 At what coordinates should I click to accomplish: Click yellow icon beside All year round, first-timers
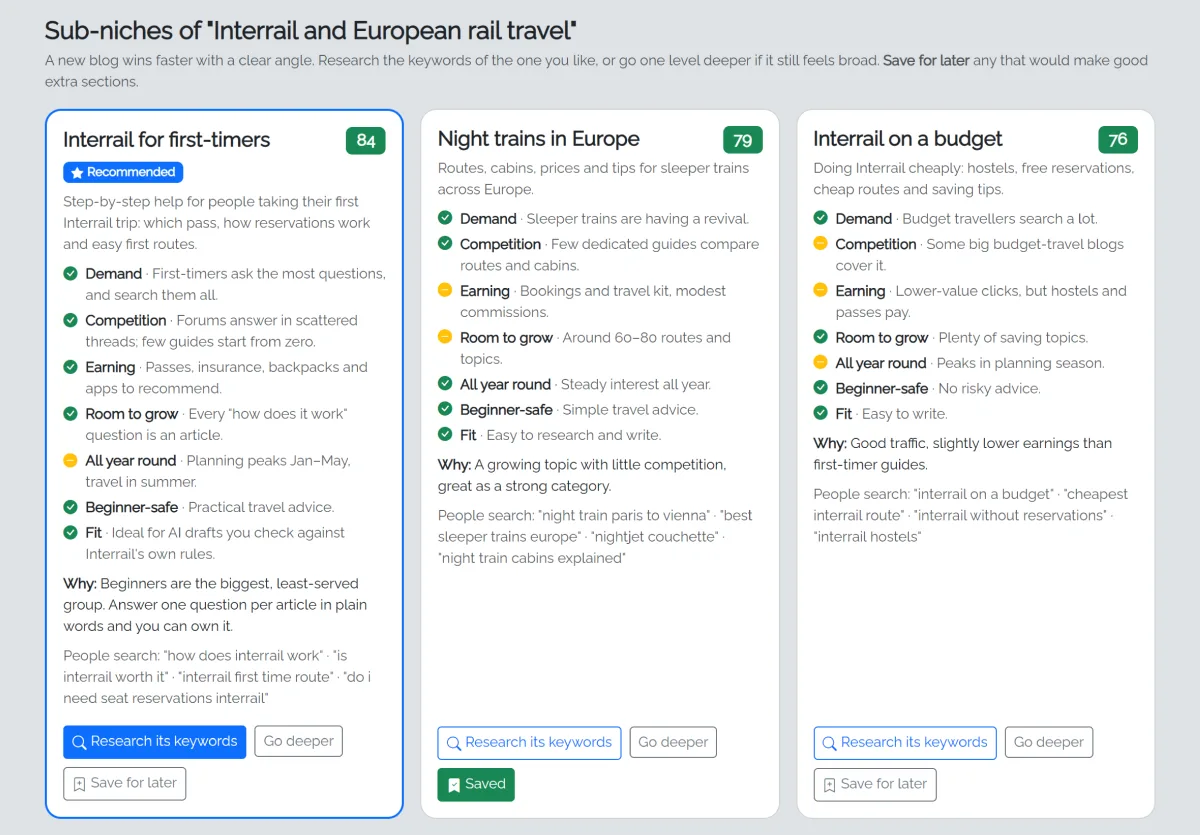(70, 461)
